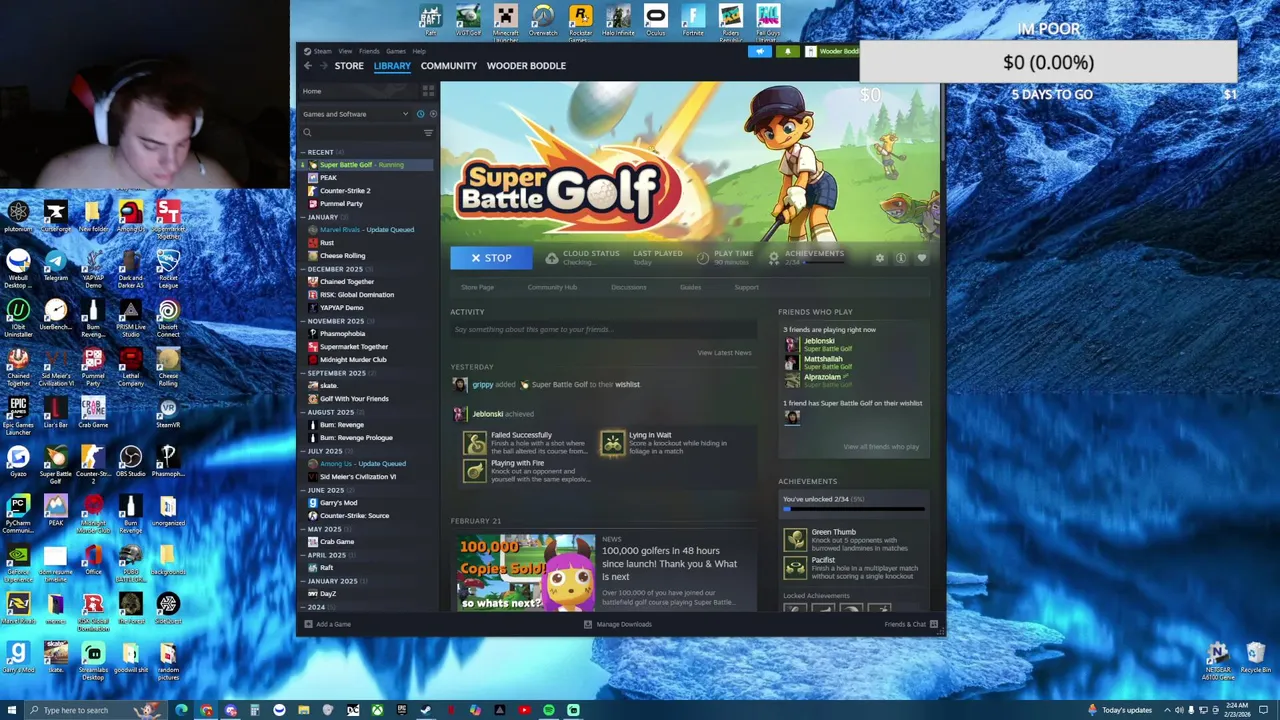This screenshot has height=720, width=1280.
Task: Click Windows Start button
Action: pos(10,710)
